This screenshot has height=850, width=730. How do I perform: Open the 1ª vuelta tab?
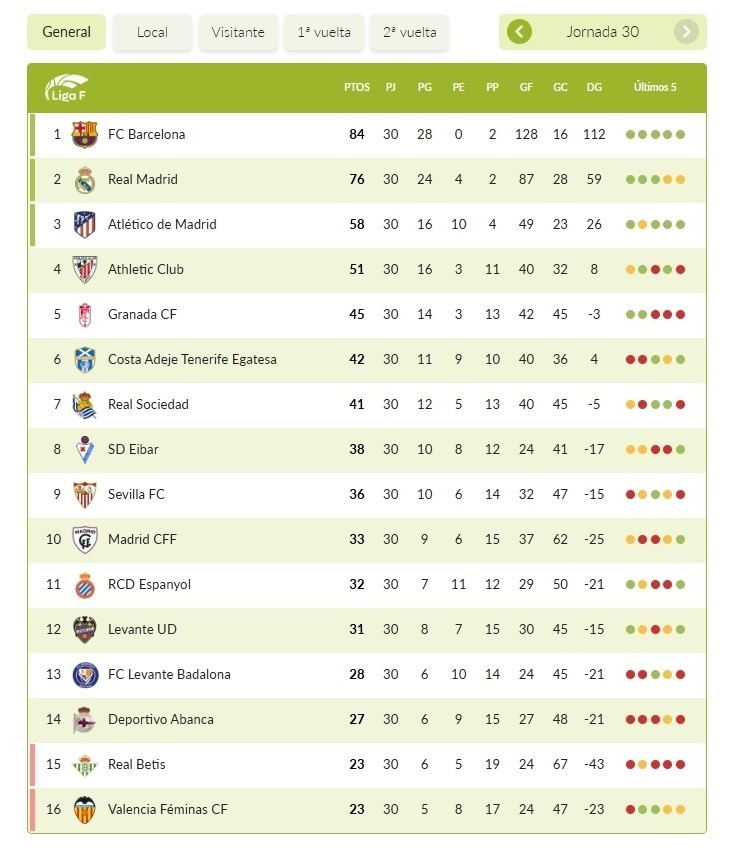tap(324, 32)
